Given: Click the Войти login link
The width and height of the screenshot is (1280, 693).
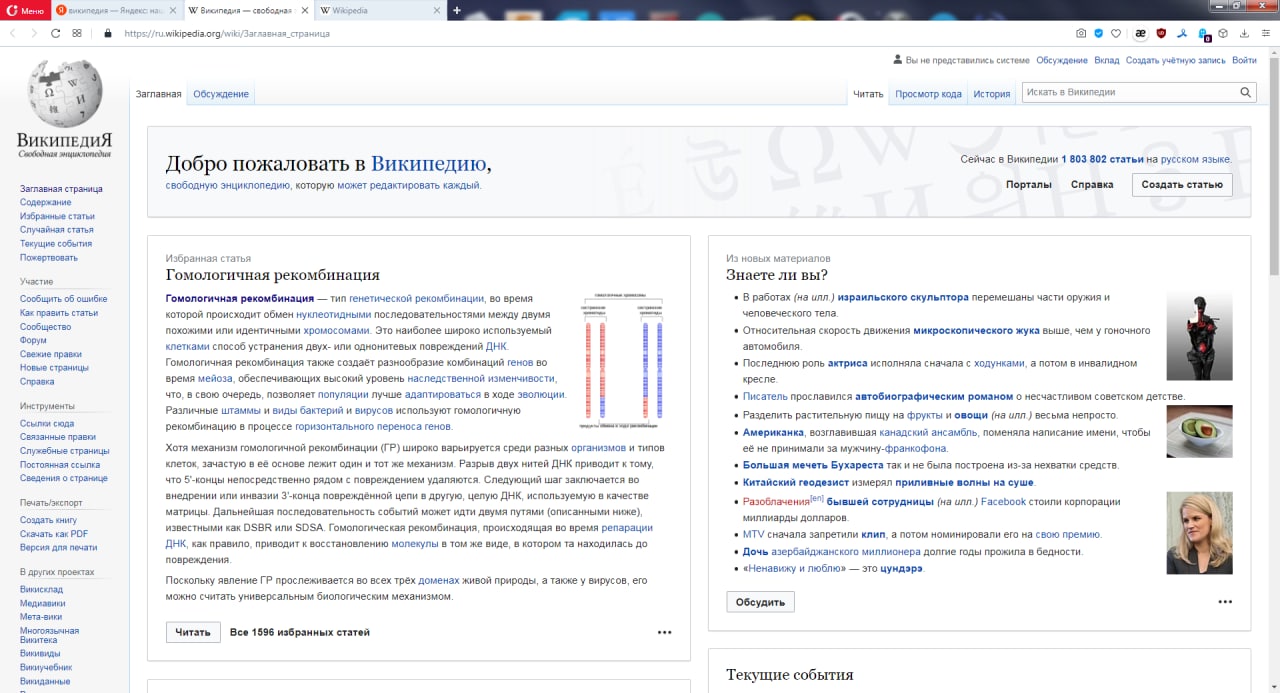Looking at the screenshot, I should tap(1244, 61).
